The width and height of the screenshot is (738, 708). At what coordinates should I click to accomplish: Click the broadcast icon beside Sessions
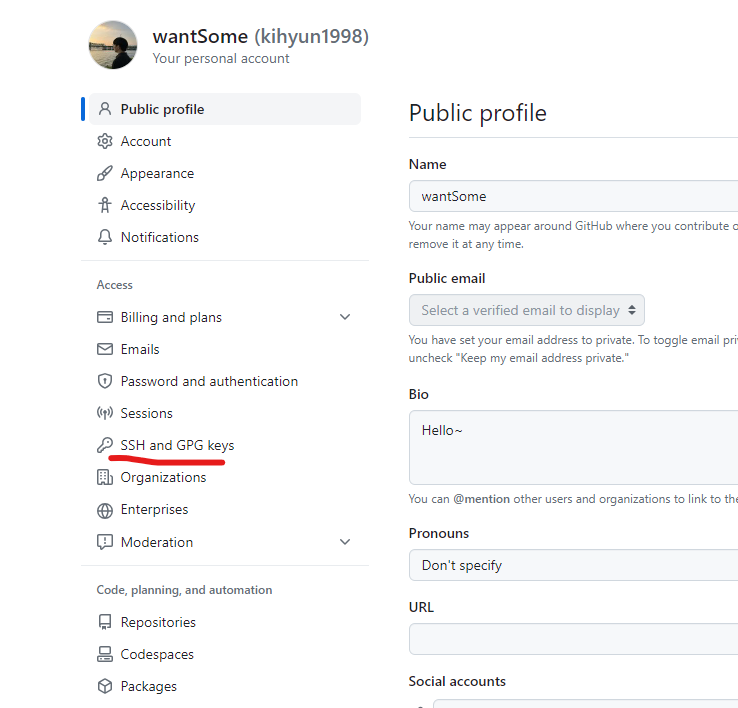104,413
